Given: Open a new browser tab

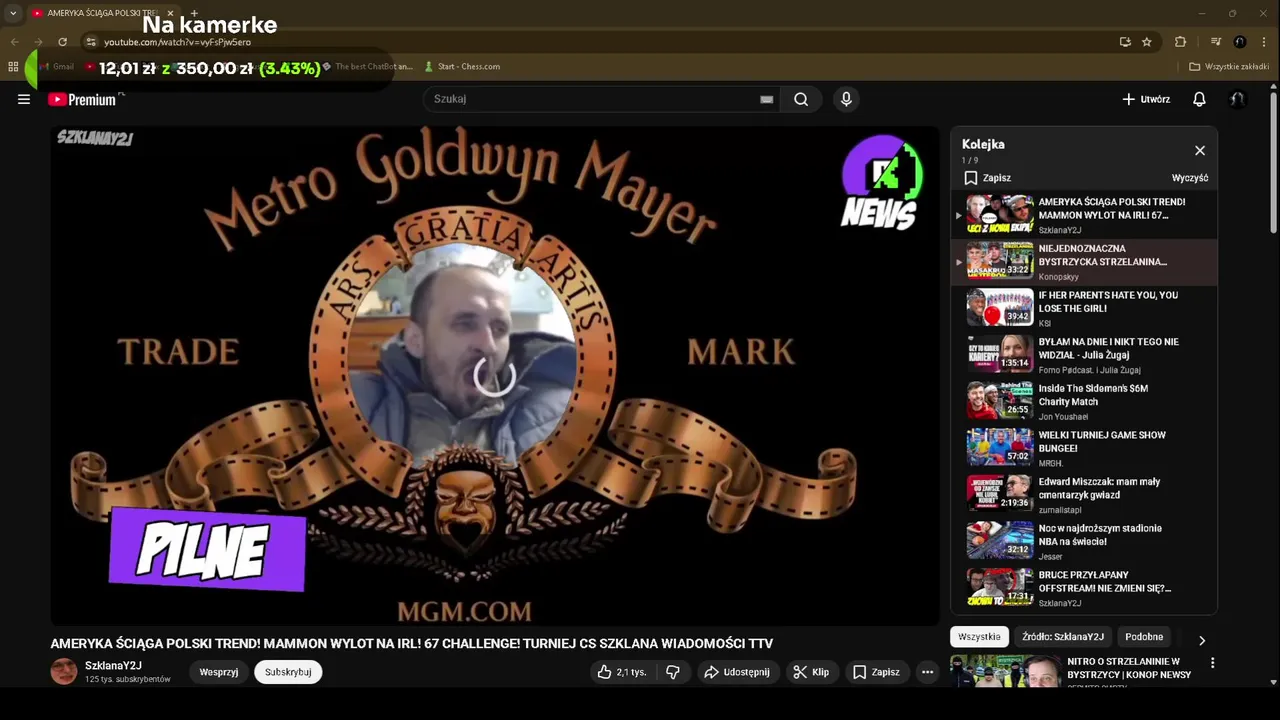Looking at the screenshot, I should click(x=194, y=13).
